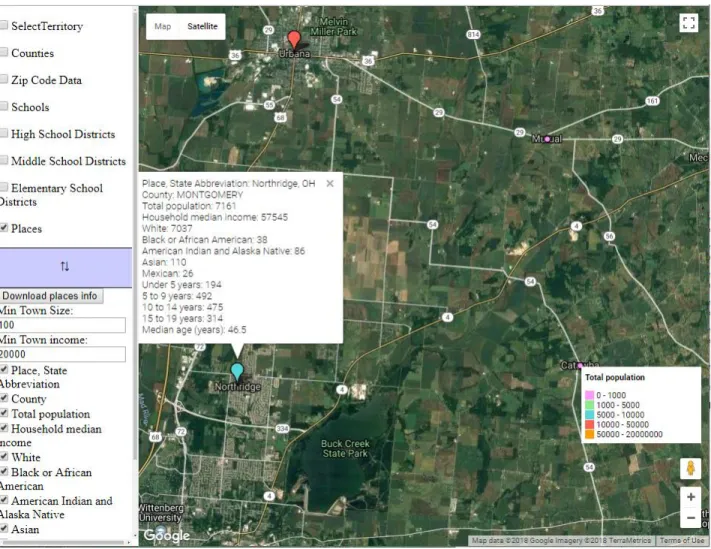Toggle Middle School Districts checkbox
This screenshot has height=549, width=711.
pyautogui.click(x=4, y=160)
